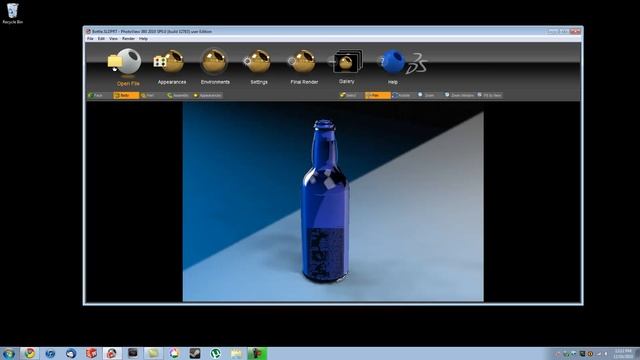
Task: Open the Appearances library
Action: click(169, 61)
